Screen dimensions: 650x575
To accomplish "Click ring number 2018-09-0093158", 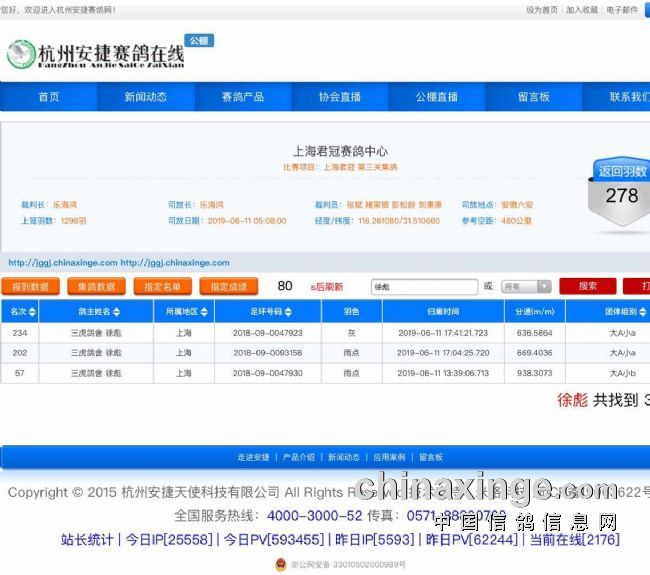I will coord(268,353).
